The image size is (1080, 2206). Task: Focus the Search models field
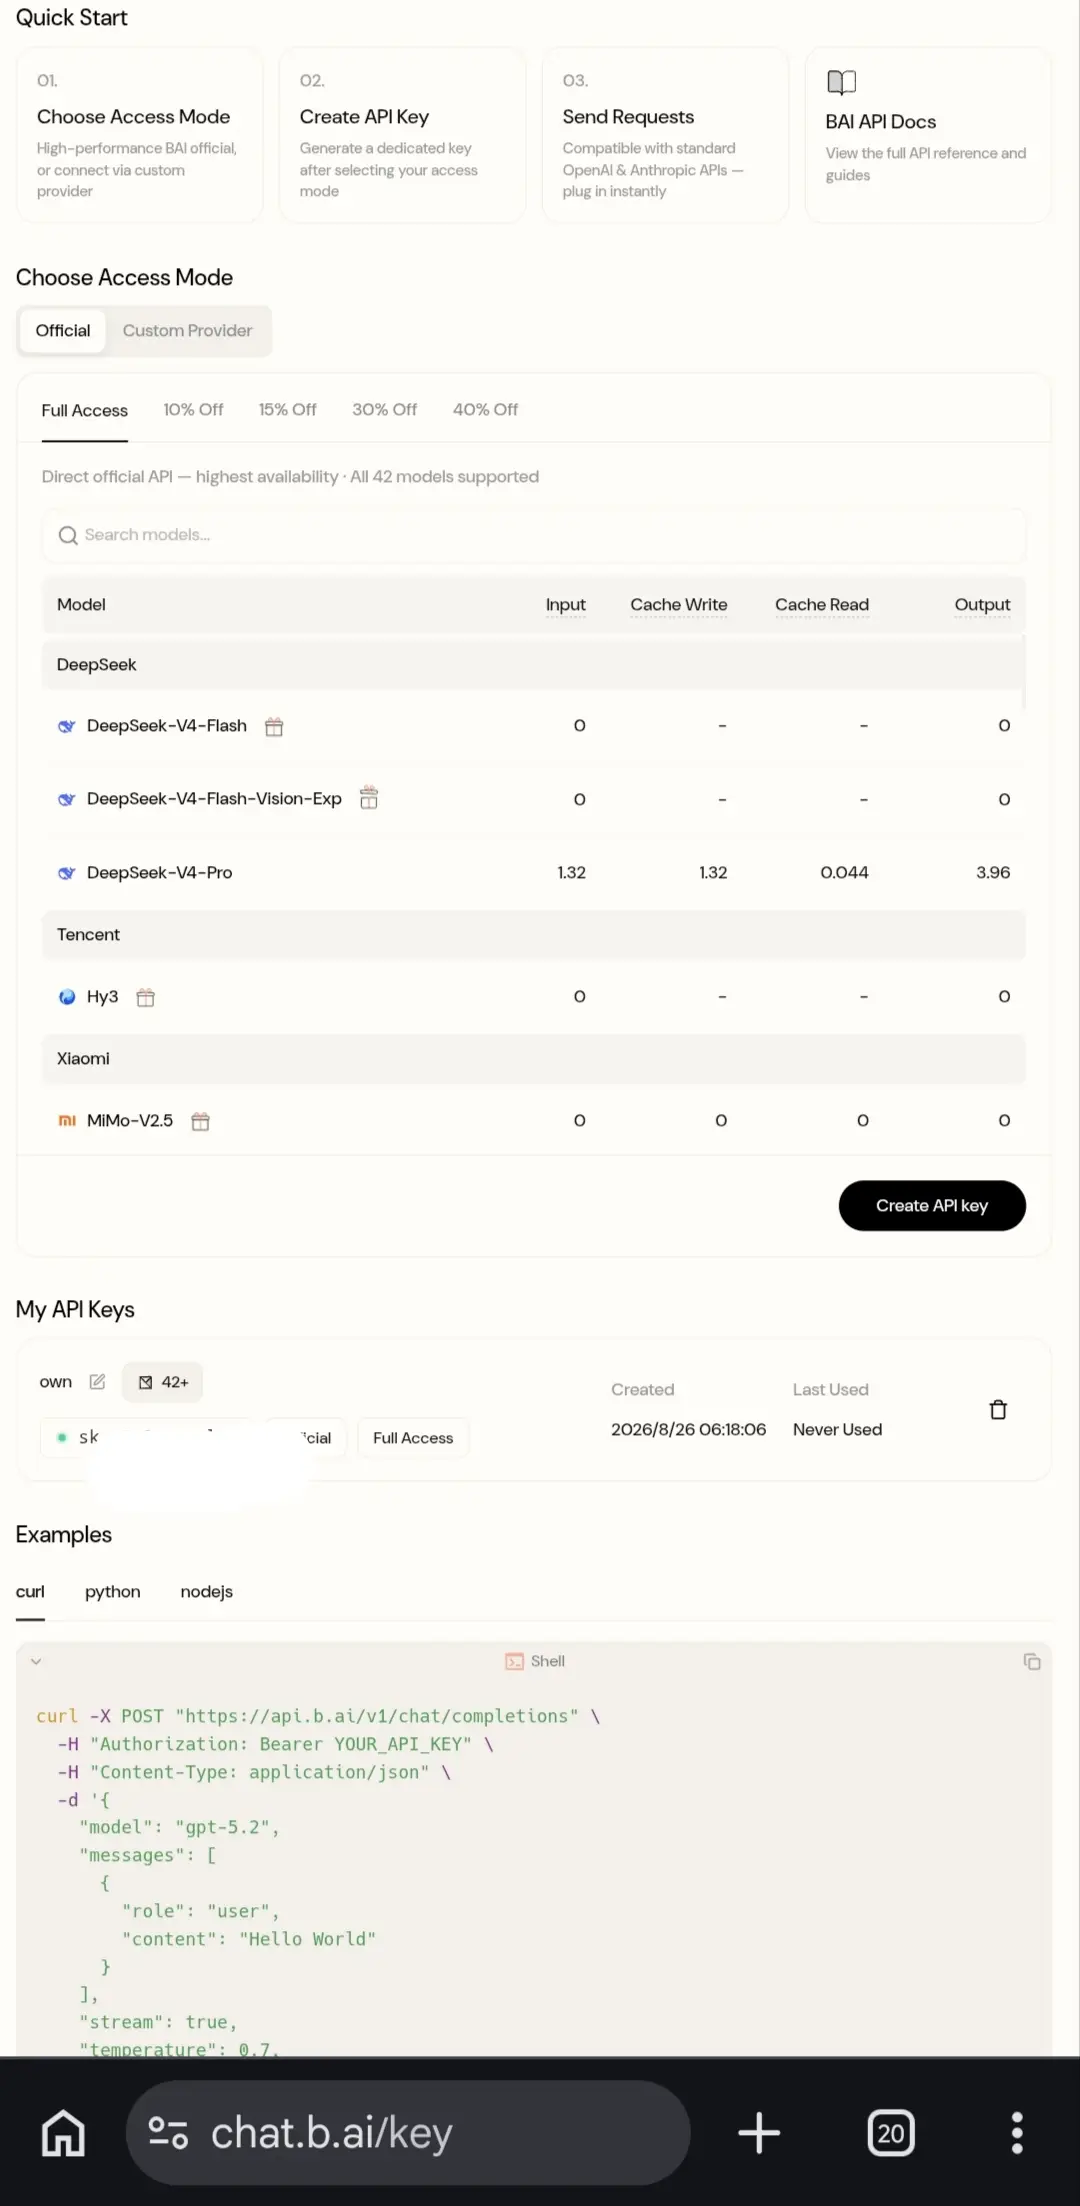point(534,536)
